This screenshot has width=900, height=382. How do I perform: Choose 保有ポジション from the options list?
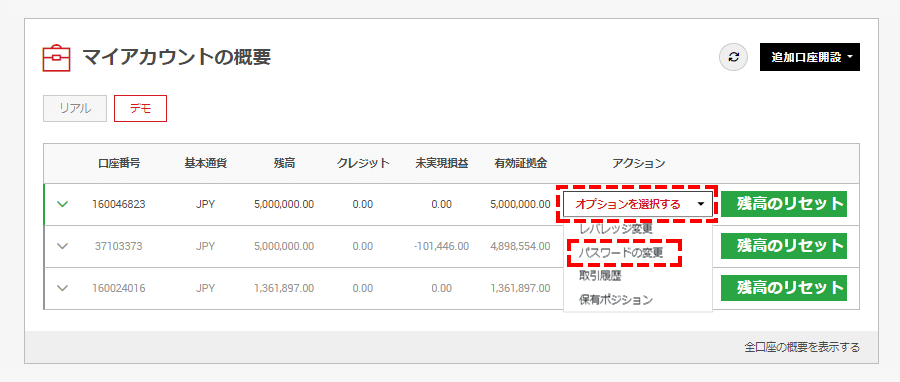click(616, 300)
